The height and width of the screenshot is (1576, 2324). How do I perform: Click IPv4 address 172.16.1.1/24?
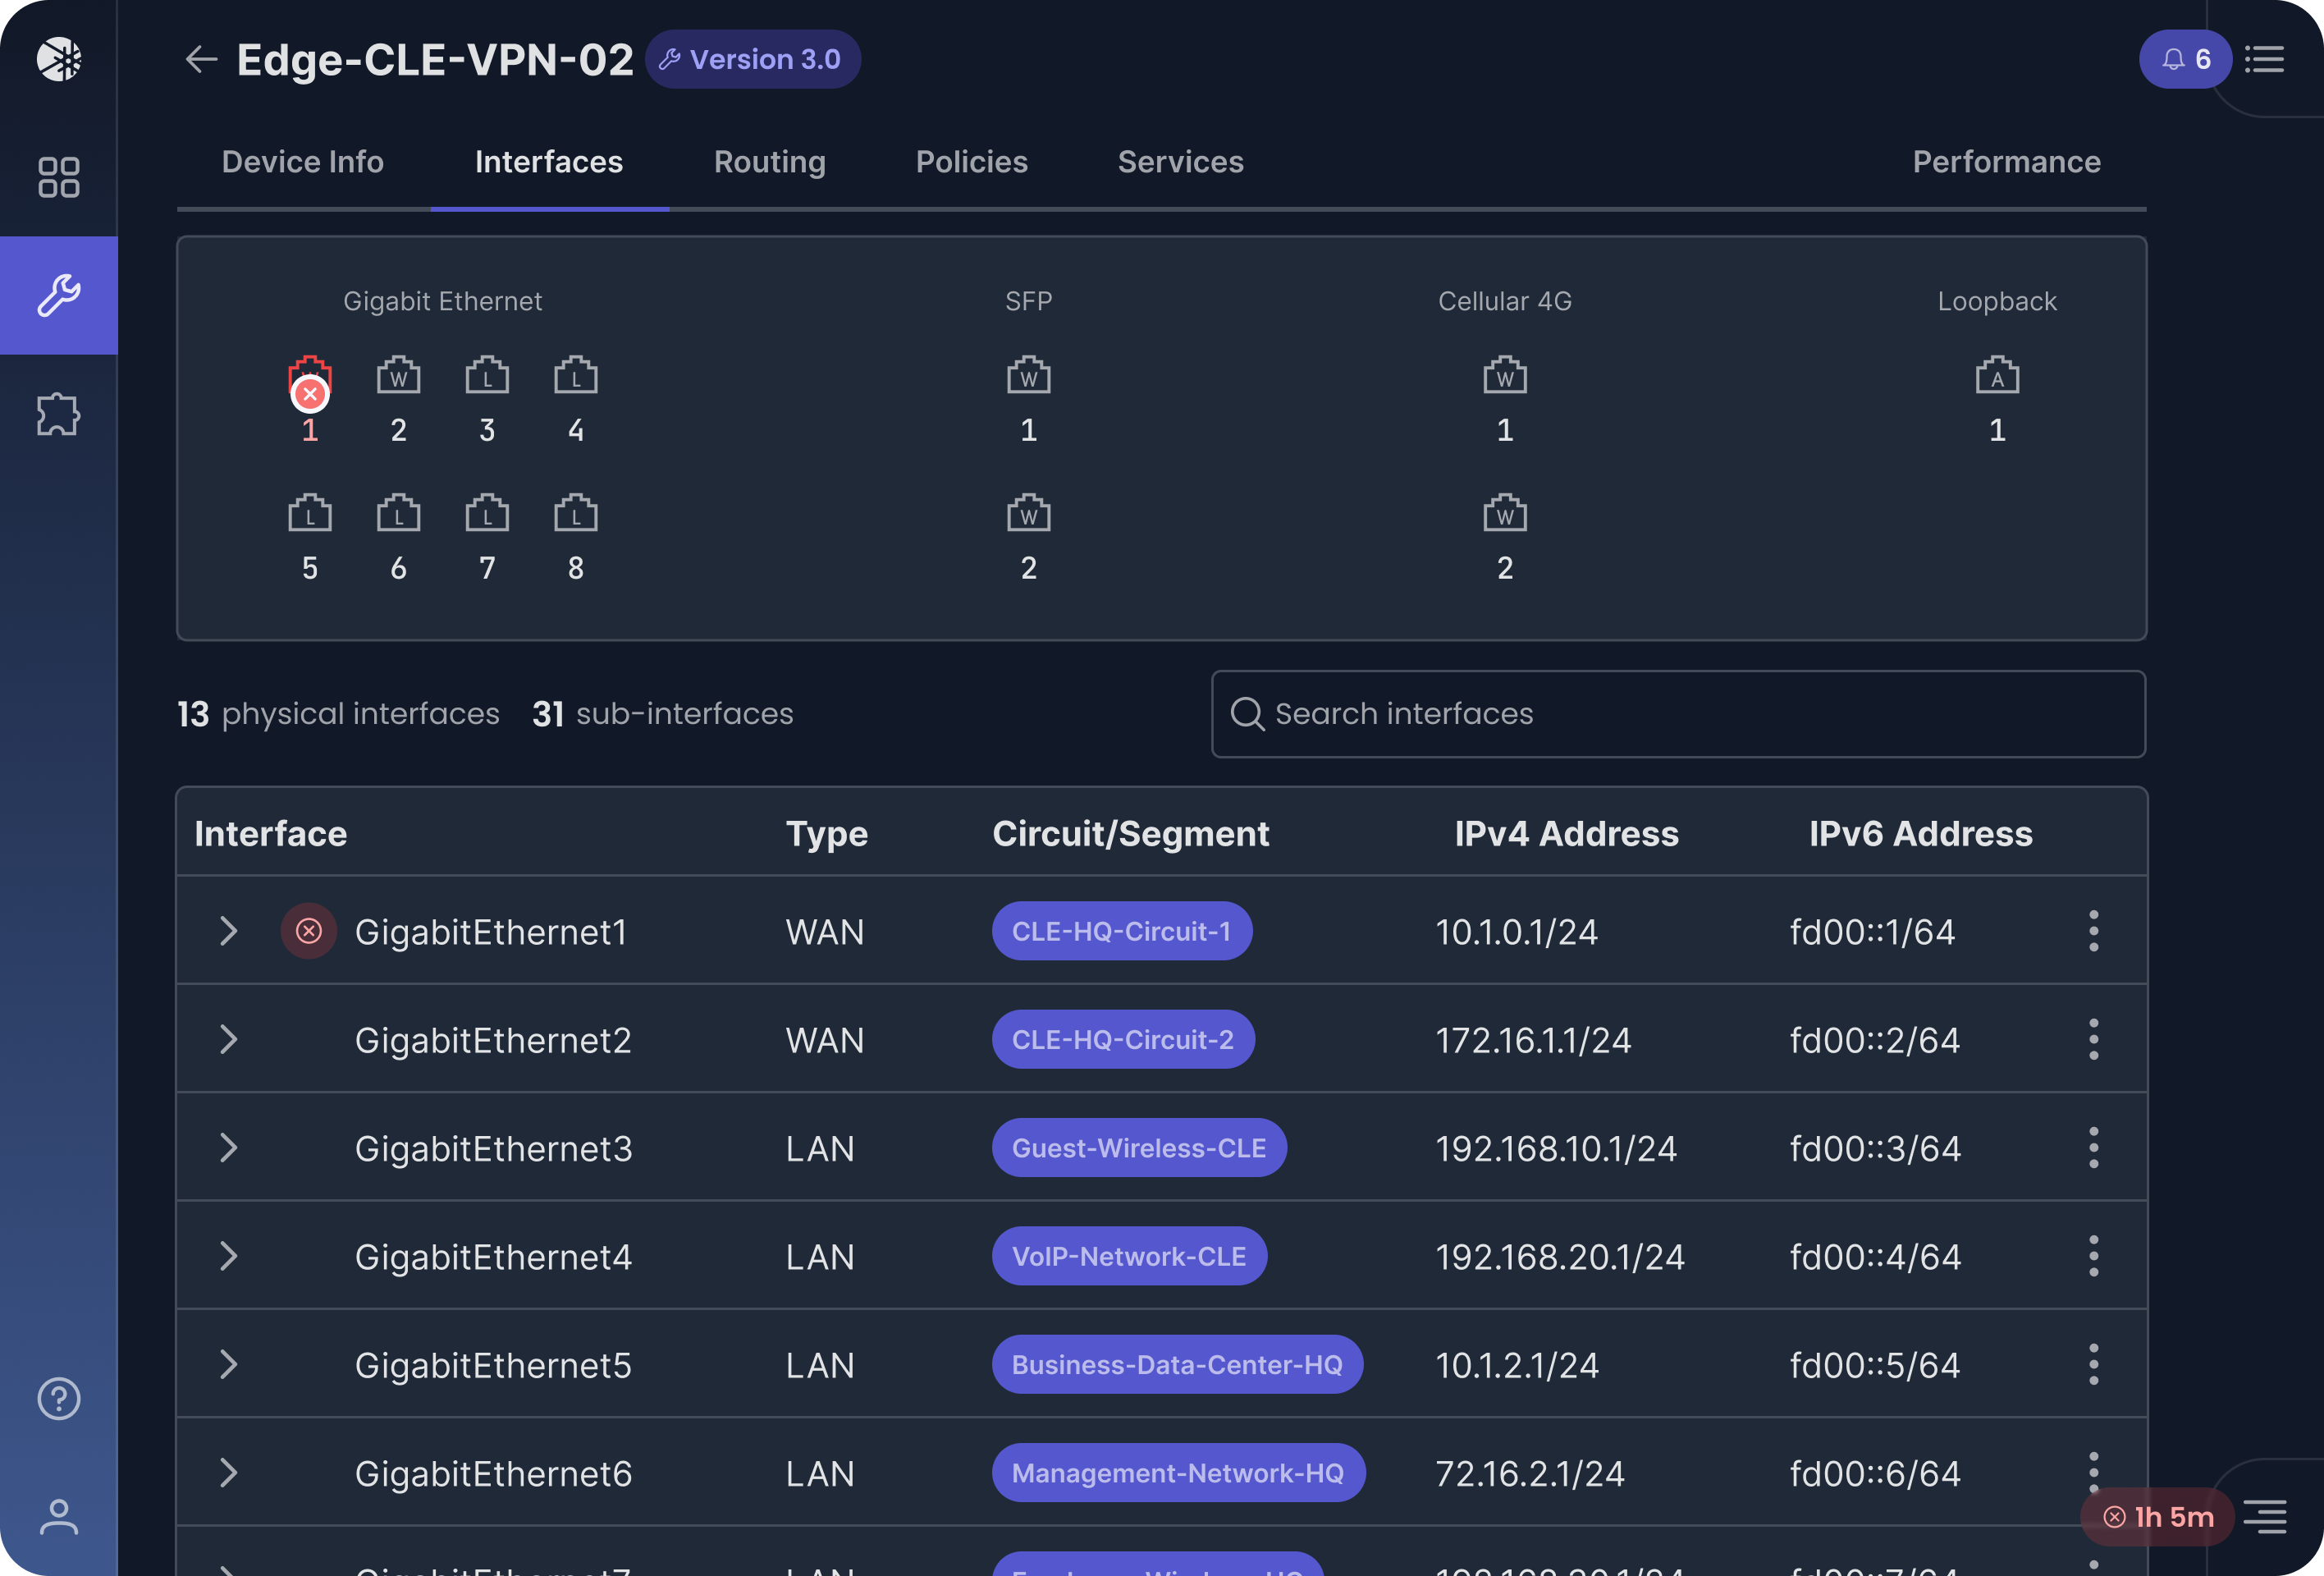pos(1533,1040)
